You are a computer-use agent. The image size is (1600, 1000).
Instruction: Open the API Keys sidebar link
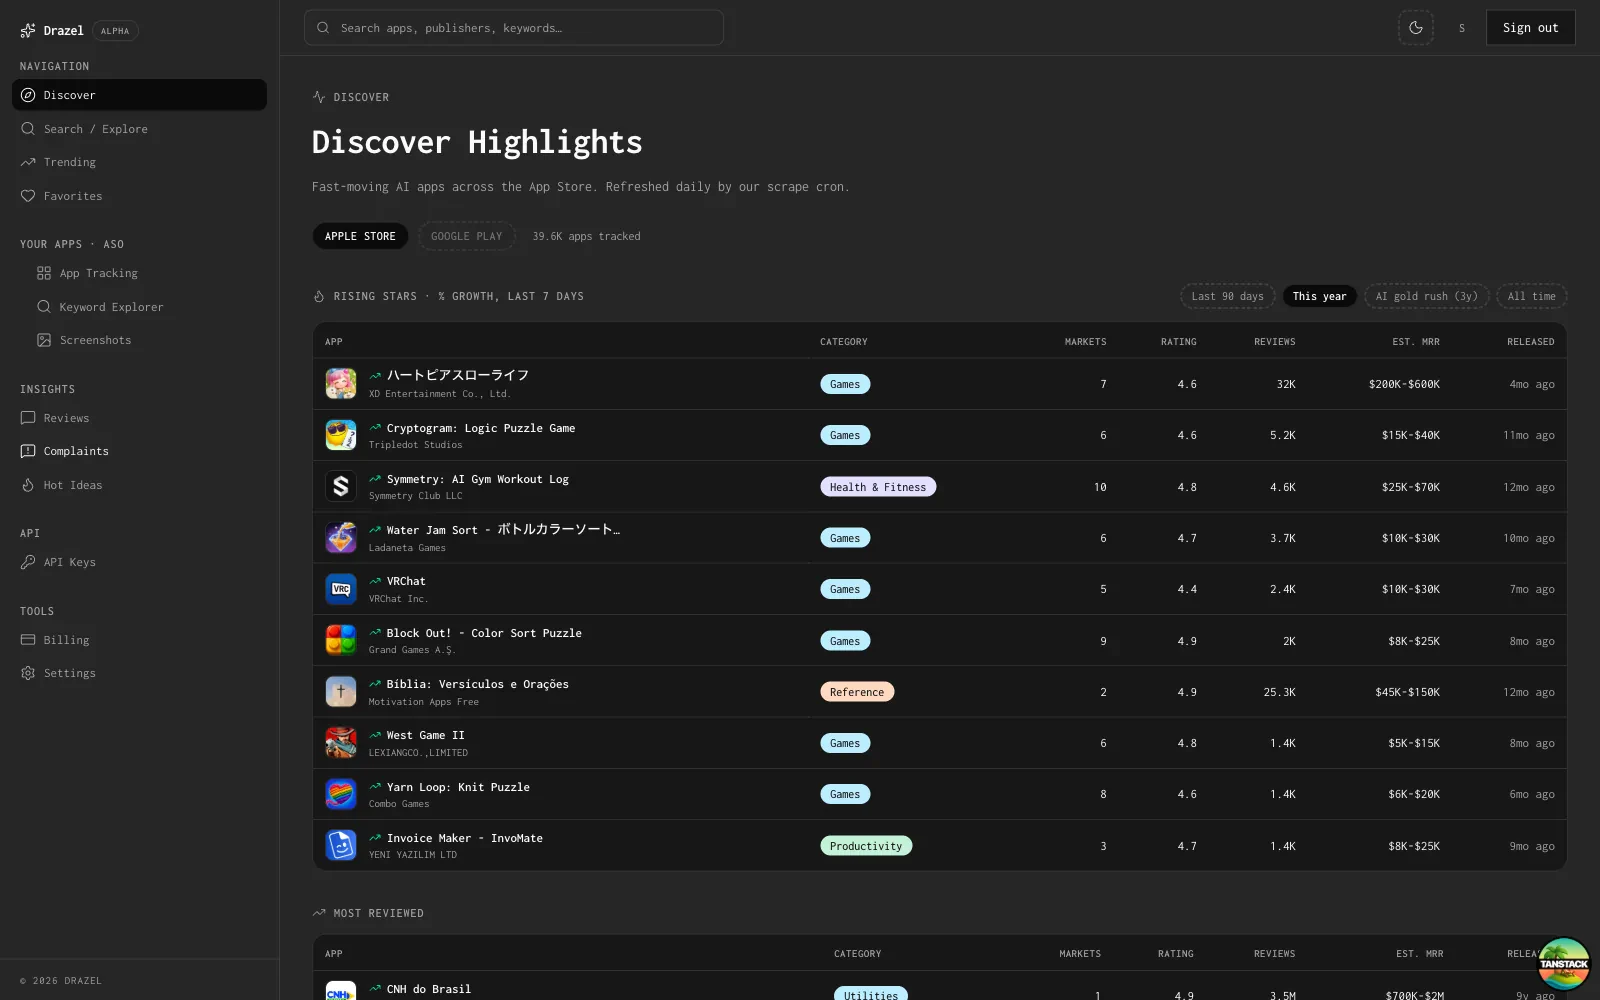[x=139, y=562]
